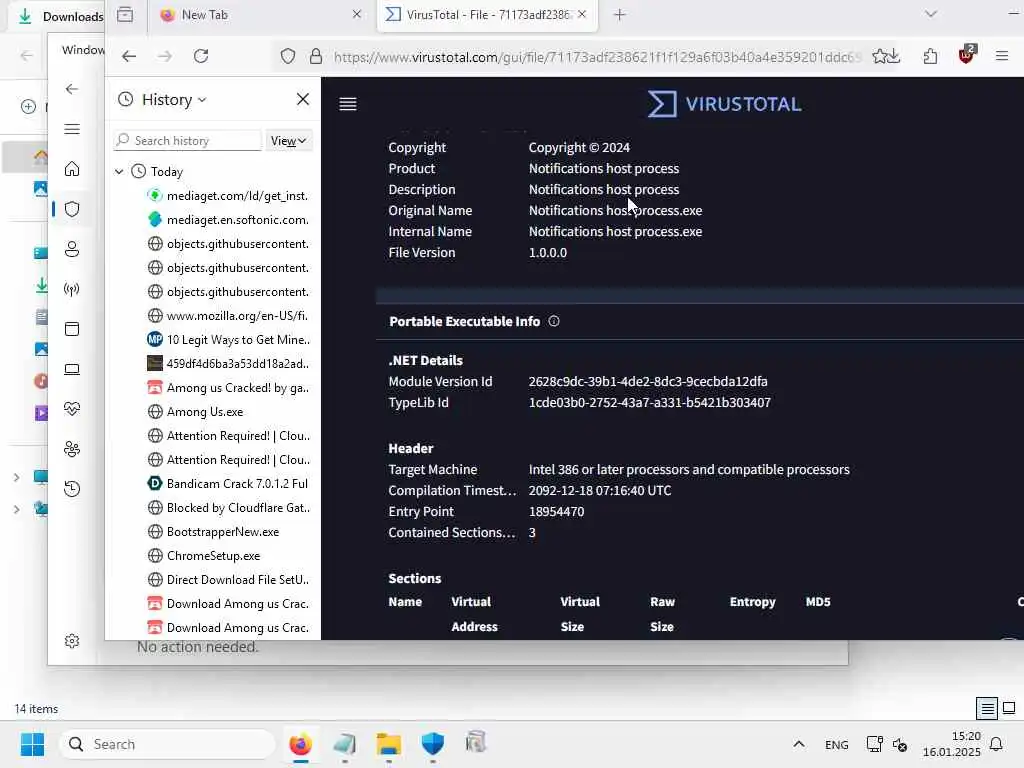
Task: Open 459df4d6ba3a53dd18a2ad history entry
Action: pos(229,364)
